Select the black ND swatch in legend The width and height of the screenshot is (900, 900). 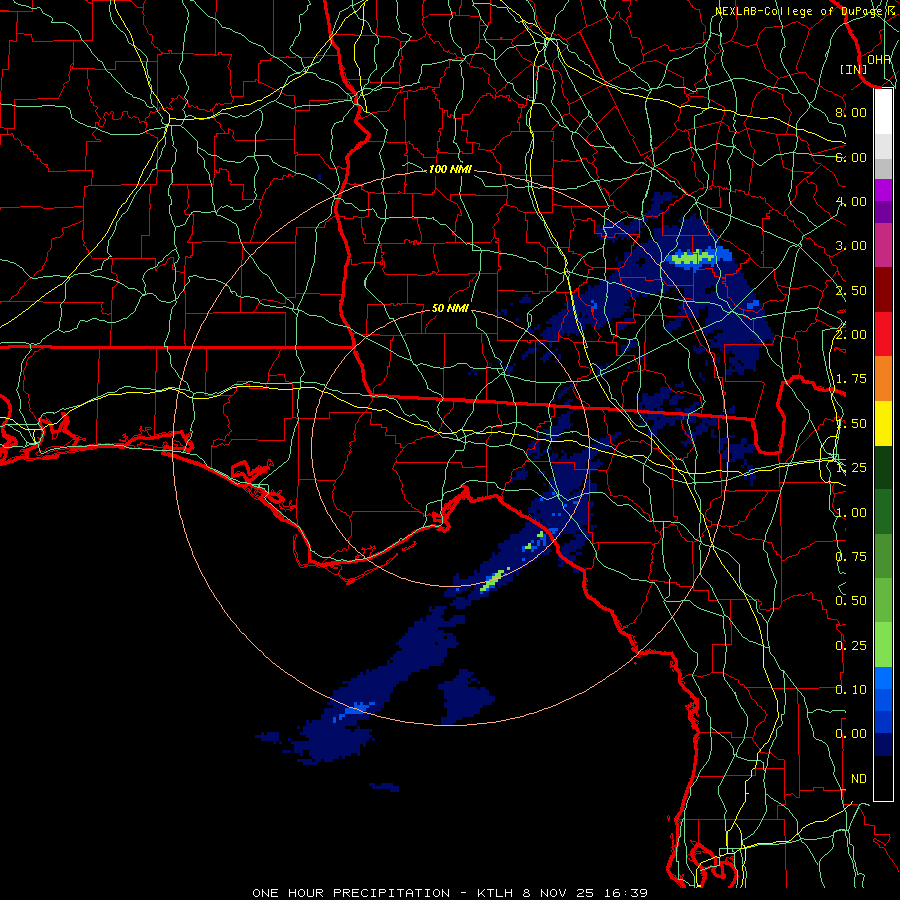click(x=883, y=778)
